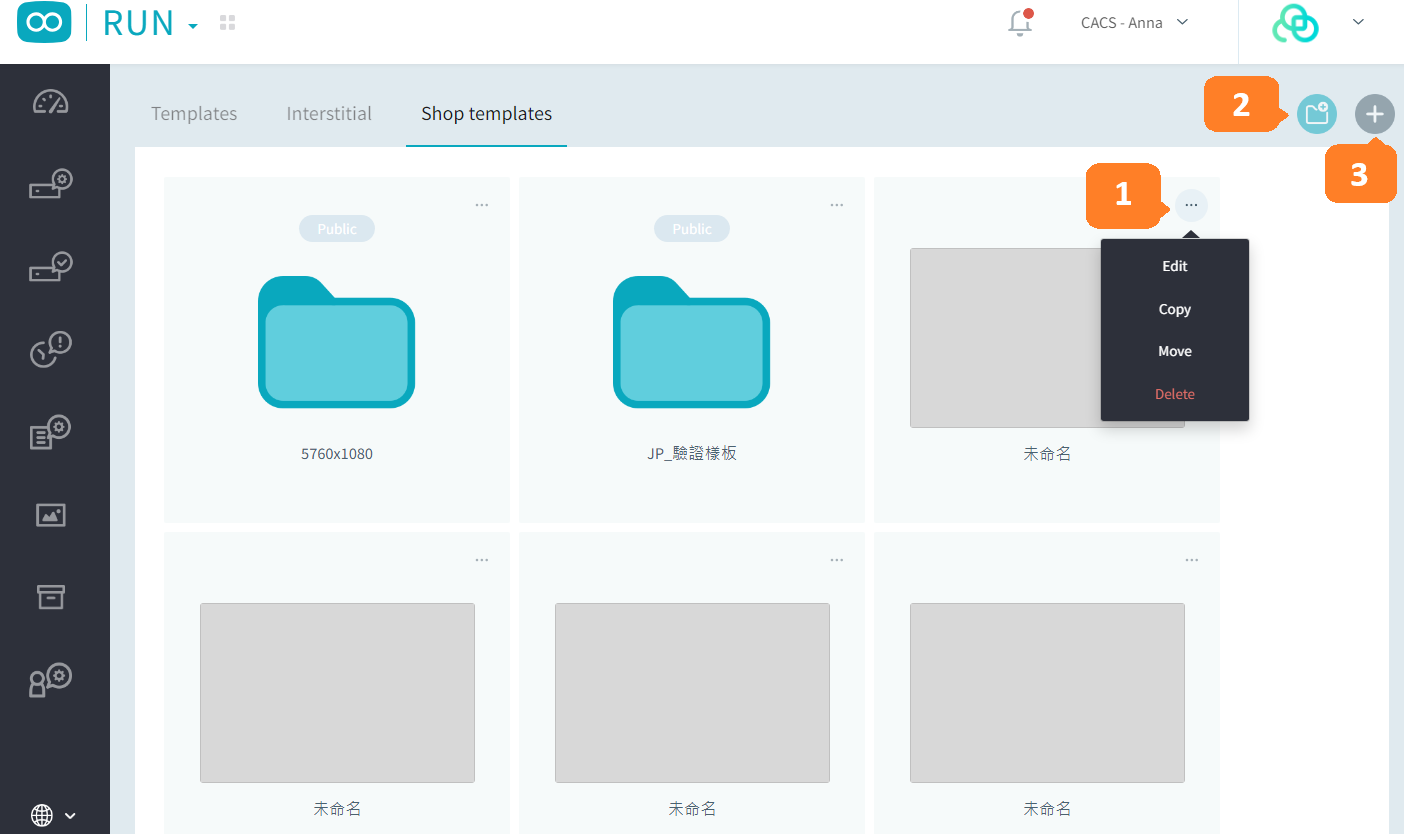Choose Delete from the context menu

coord(1175,394)
